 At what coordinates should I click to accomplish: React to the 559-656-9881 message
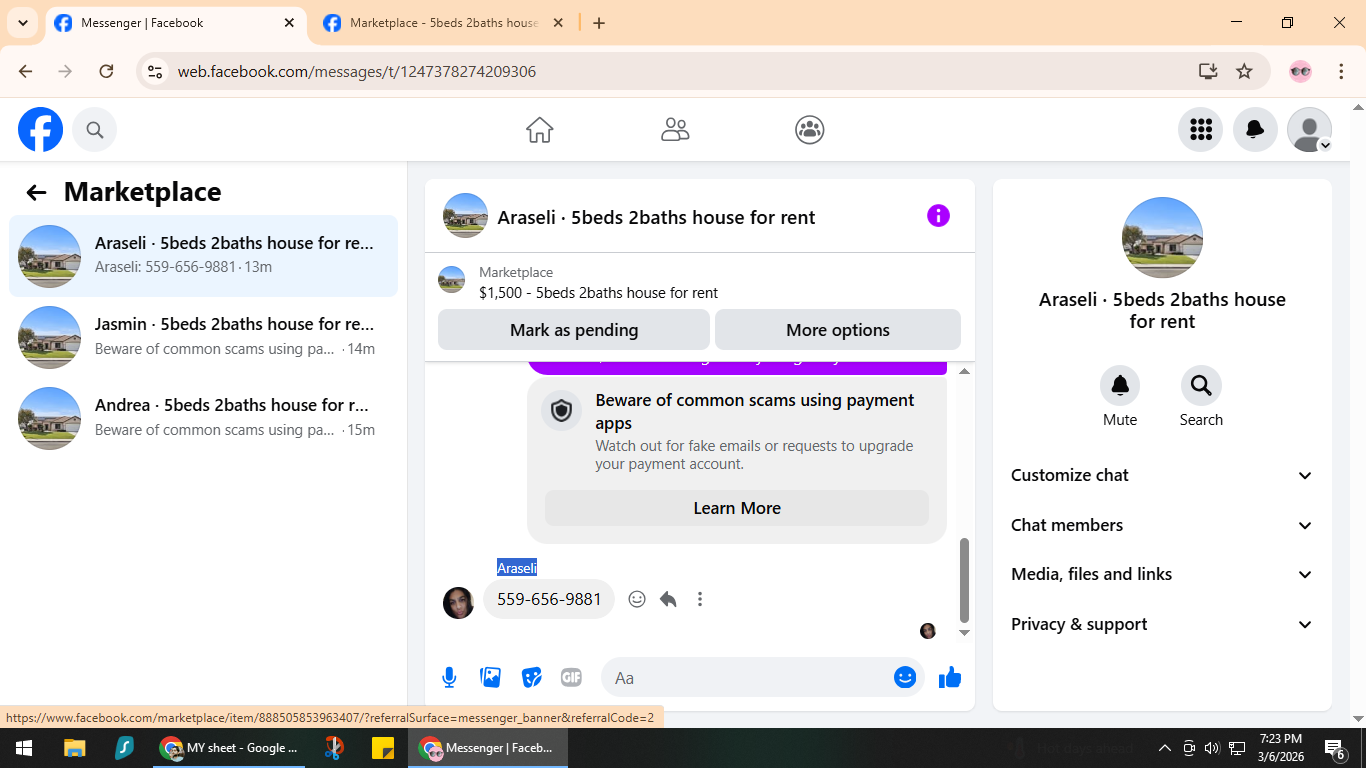(x=637, y=599)
